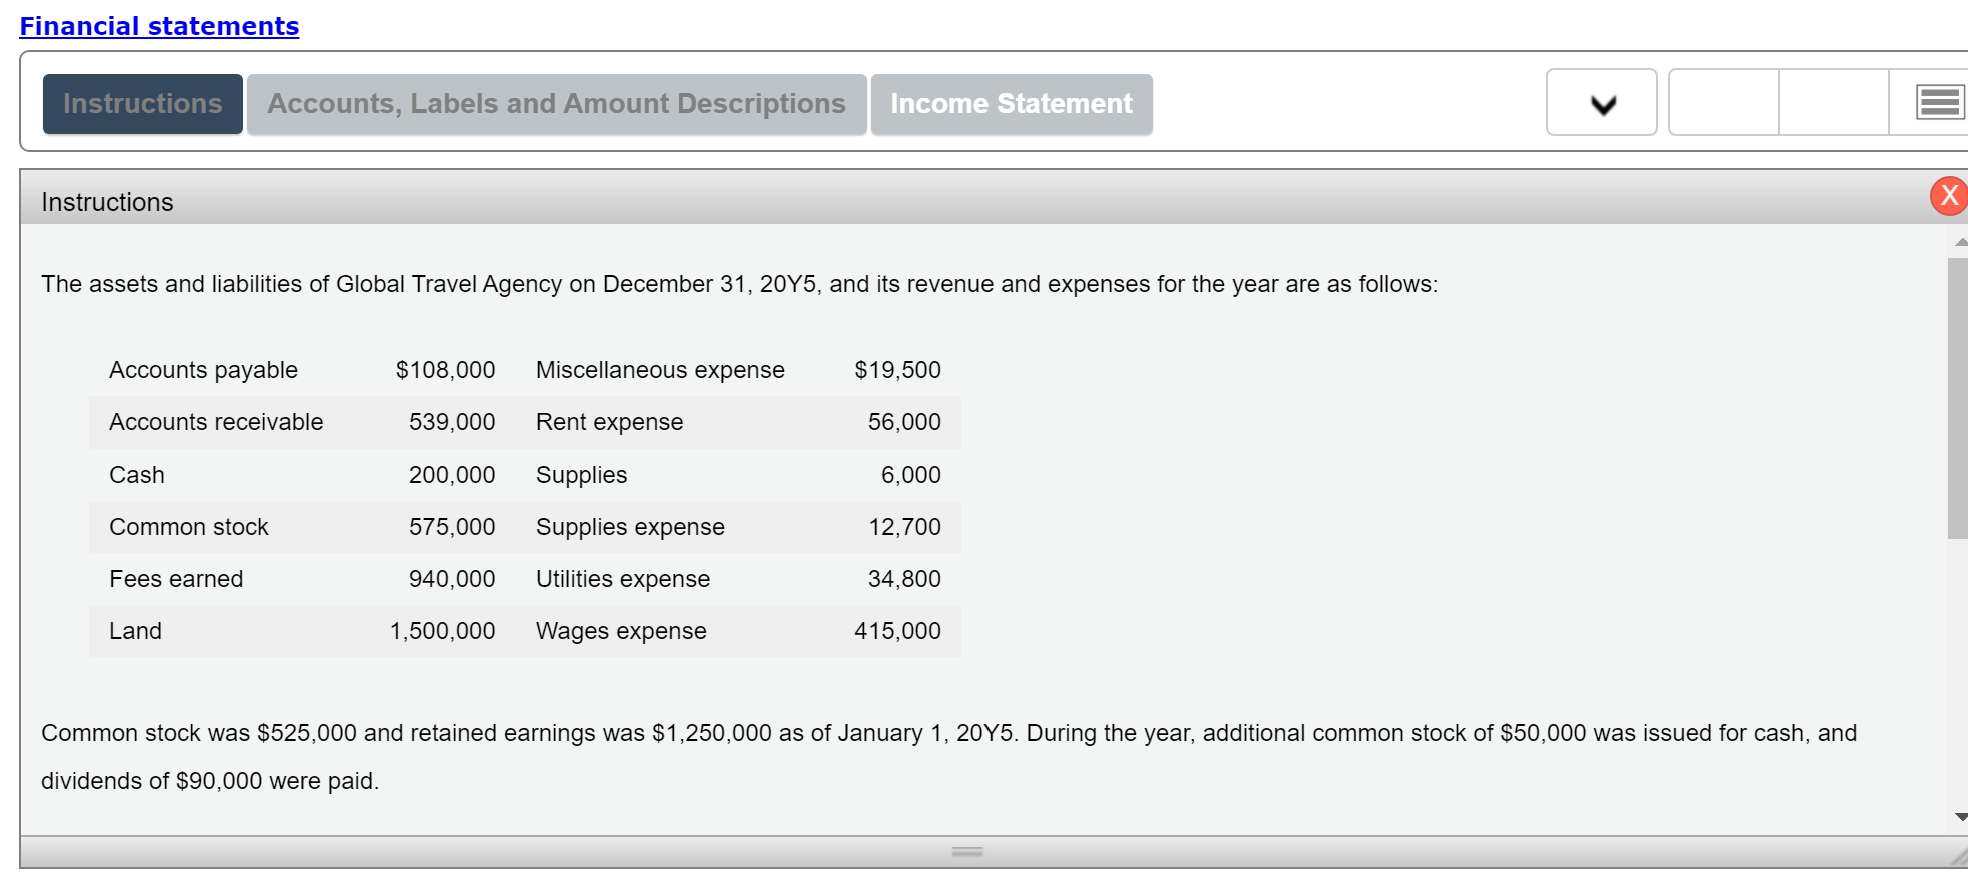Switch to the Income Statement tab
Viewport: 1968px width, 886px height.
point(1010,103)
